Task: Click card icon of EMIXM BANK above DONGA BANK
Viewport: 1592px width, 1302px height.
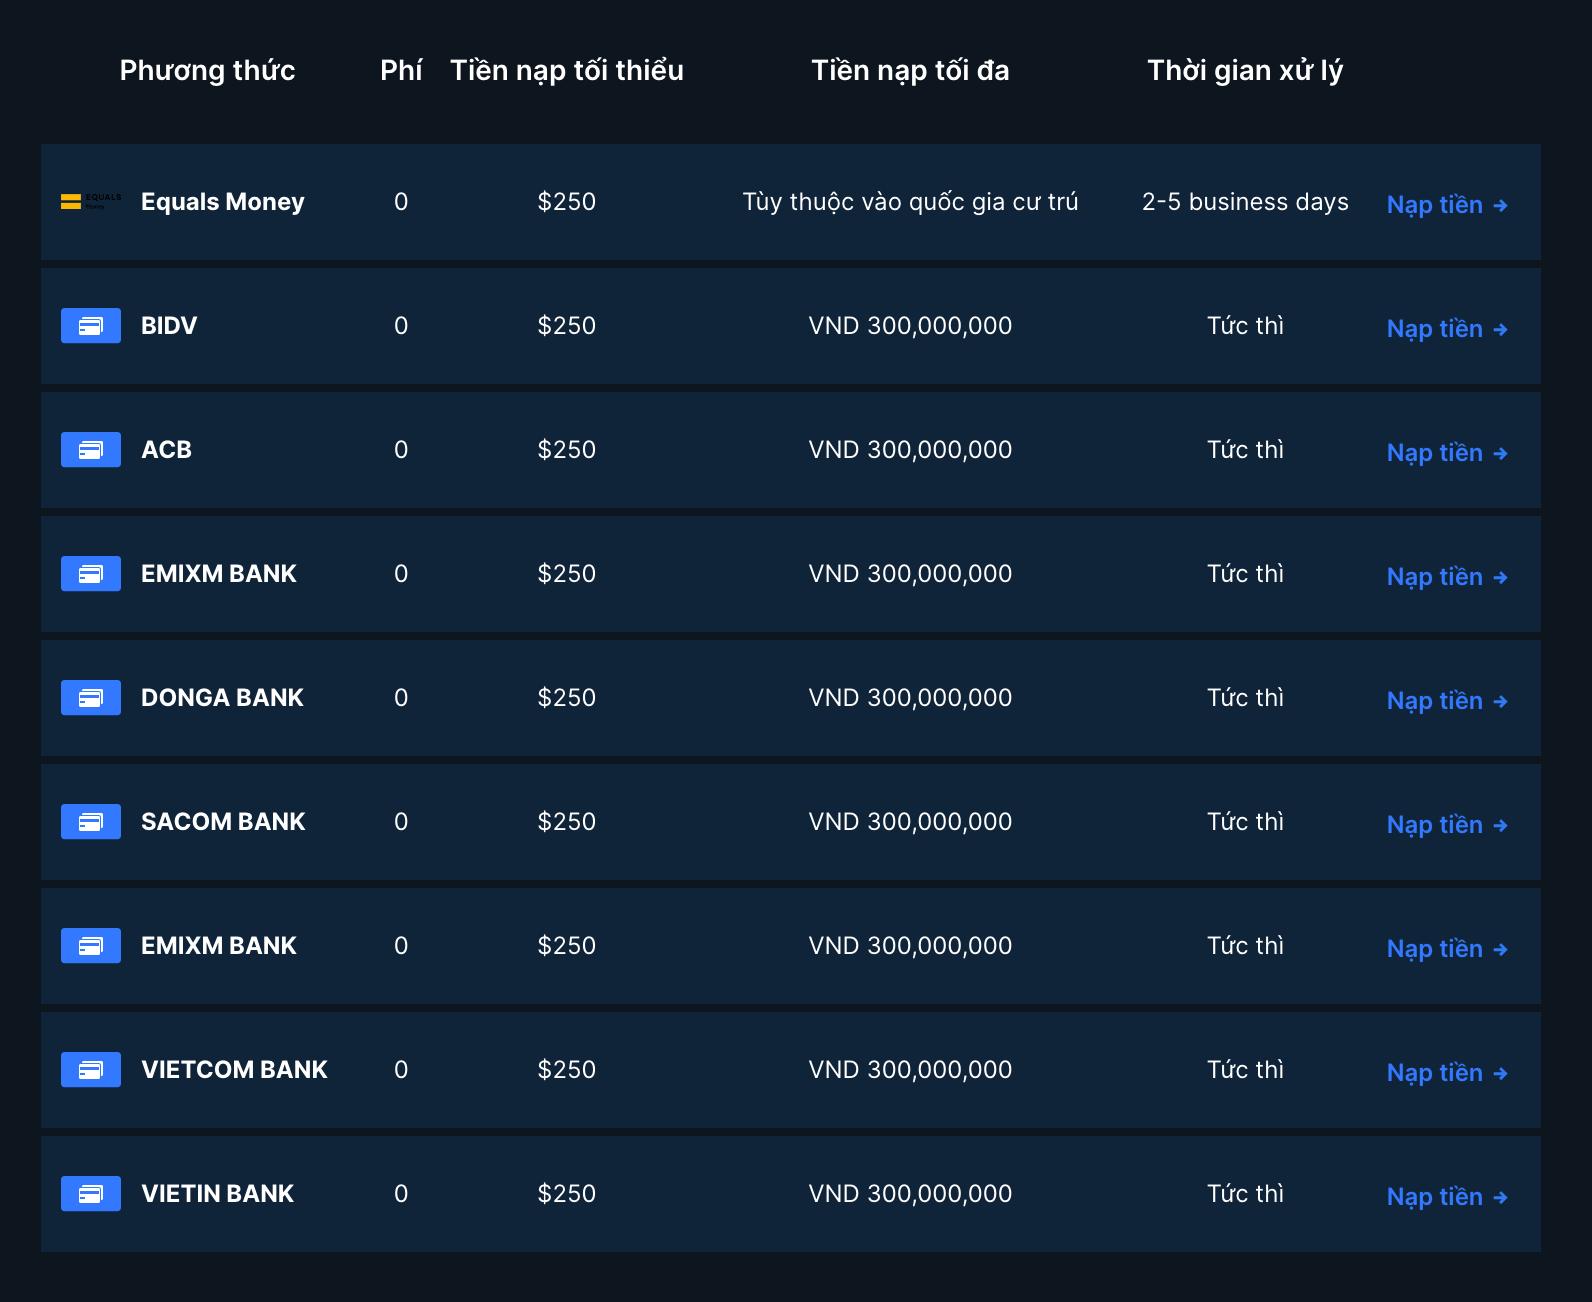Action: coord(90,574)
